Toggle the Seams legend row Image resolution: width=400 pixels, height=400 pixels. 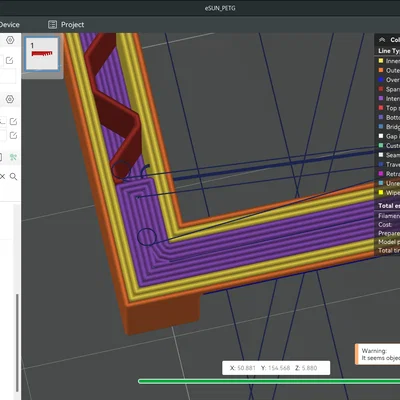point(388,155)
